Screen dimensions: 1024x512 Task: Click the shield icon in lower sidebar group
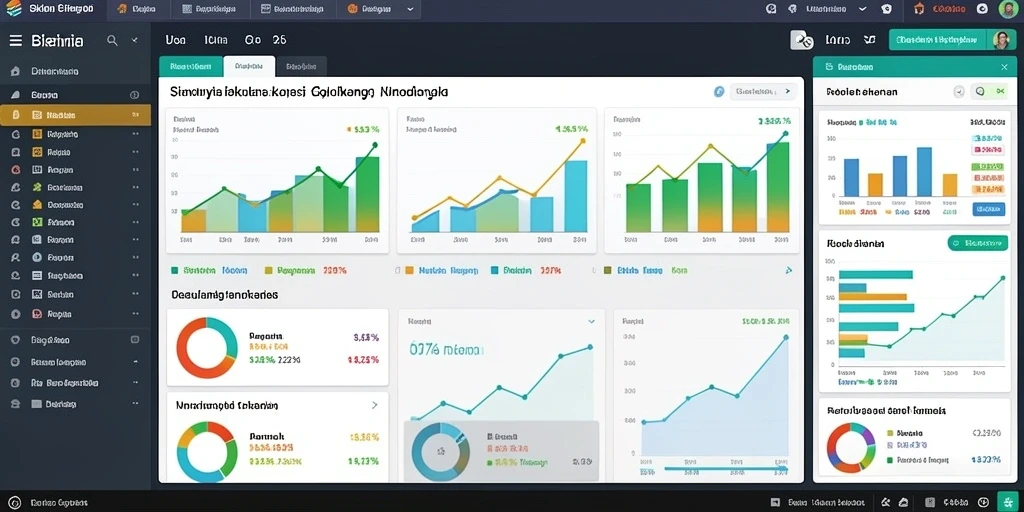click(x=16, y=340)
